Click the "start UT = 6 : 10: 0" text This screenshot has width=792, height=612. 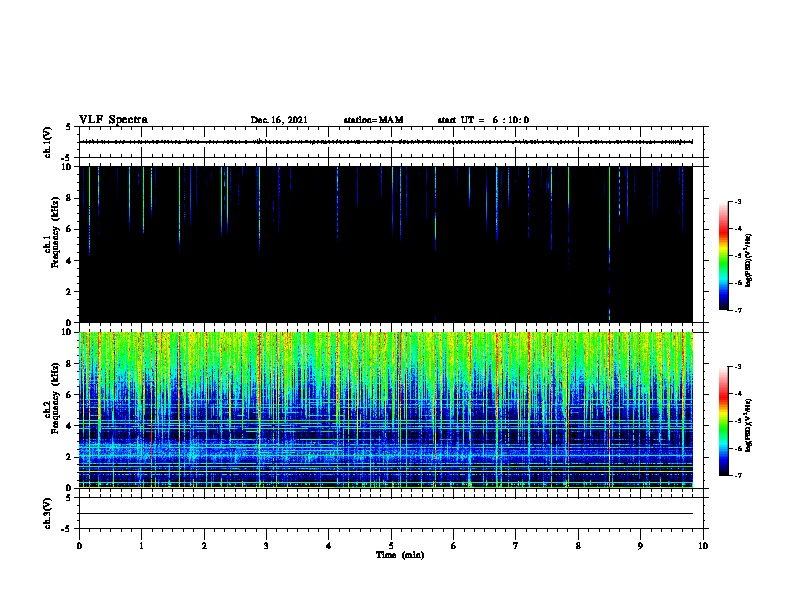(x=483, y=120)
